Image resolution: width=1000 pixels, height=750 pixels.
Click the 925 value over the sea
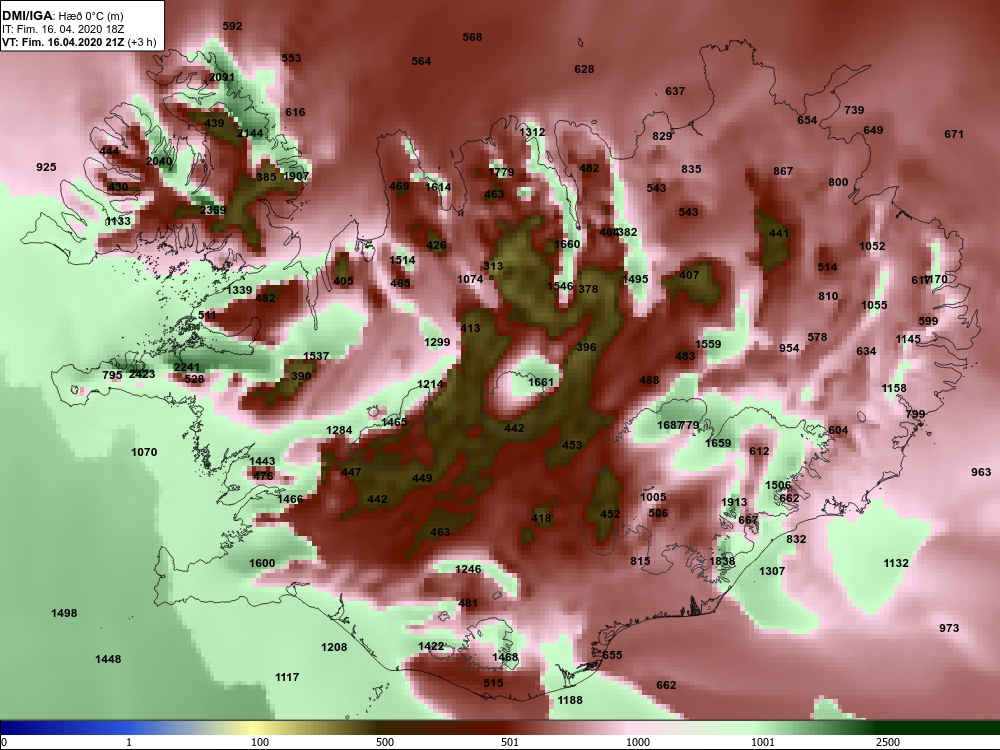[46, 167]
